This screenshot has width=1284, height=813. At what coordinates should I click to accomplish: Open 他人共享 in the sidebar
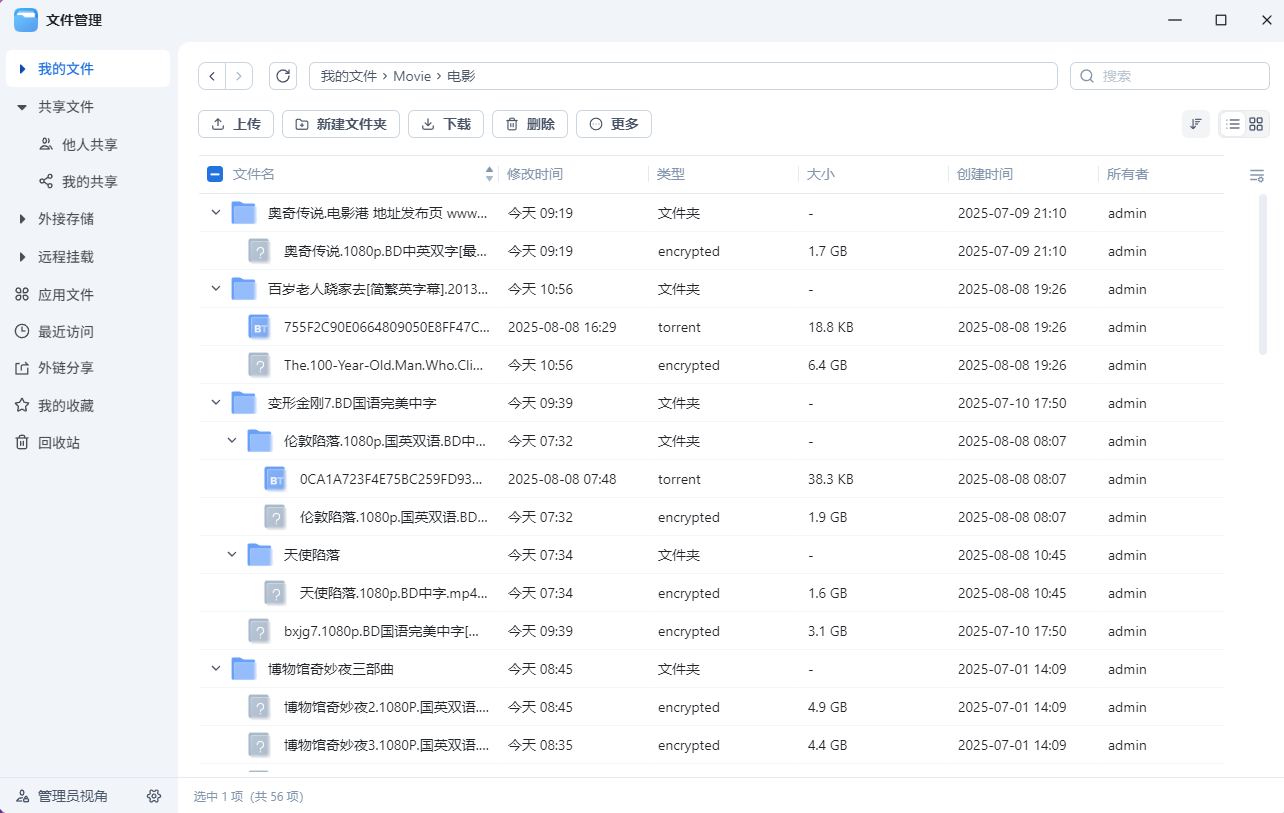pyautogui.click(x=88, y=144)
